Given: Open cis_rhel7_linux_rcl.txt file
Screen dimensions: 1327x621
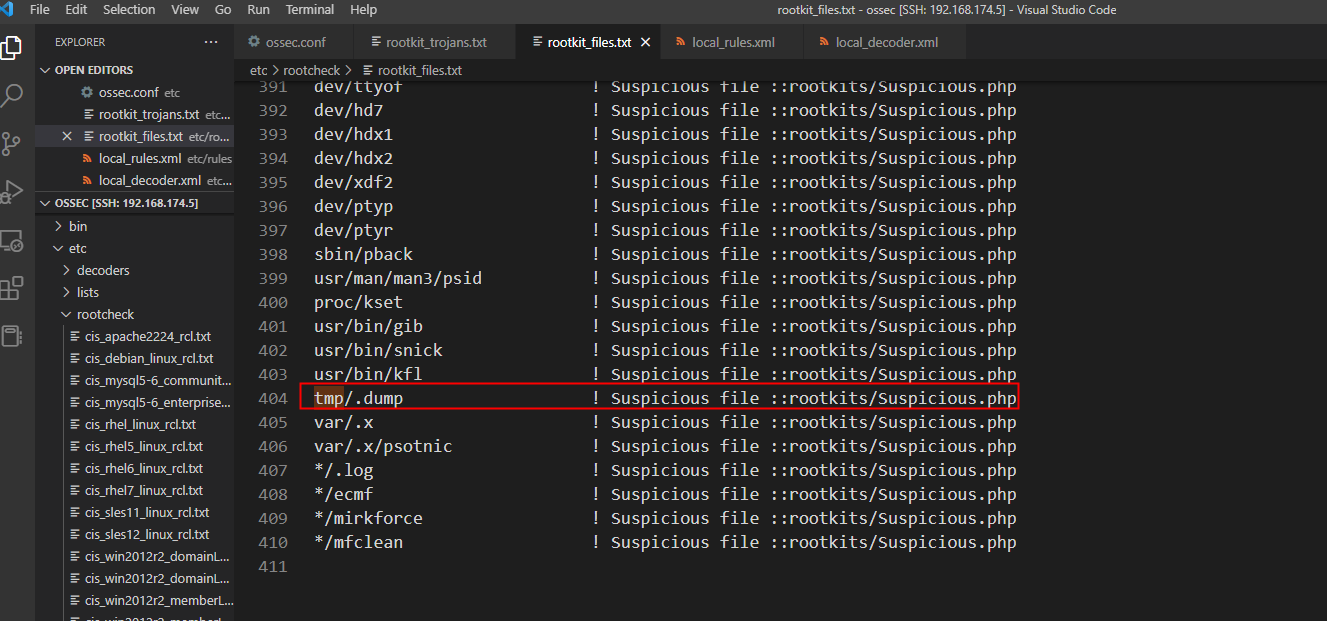Looking at the screenshot, I should coord(144,490).
